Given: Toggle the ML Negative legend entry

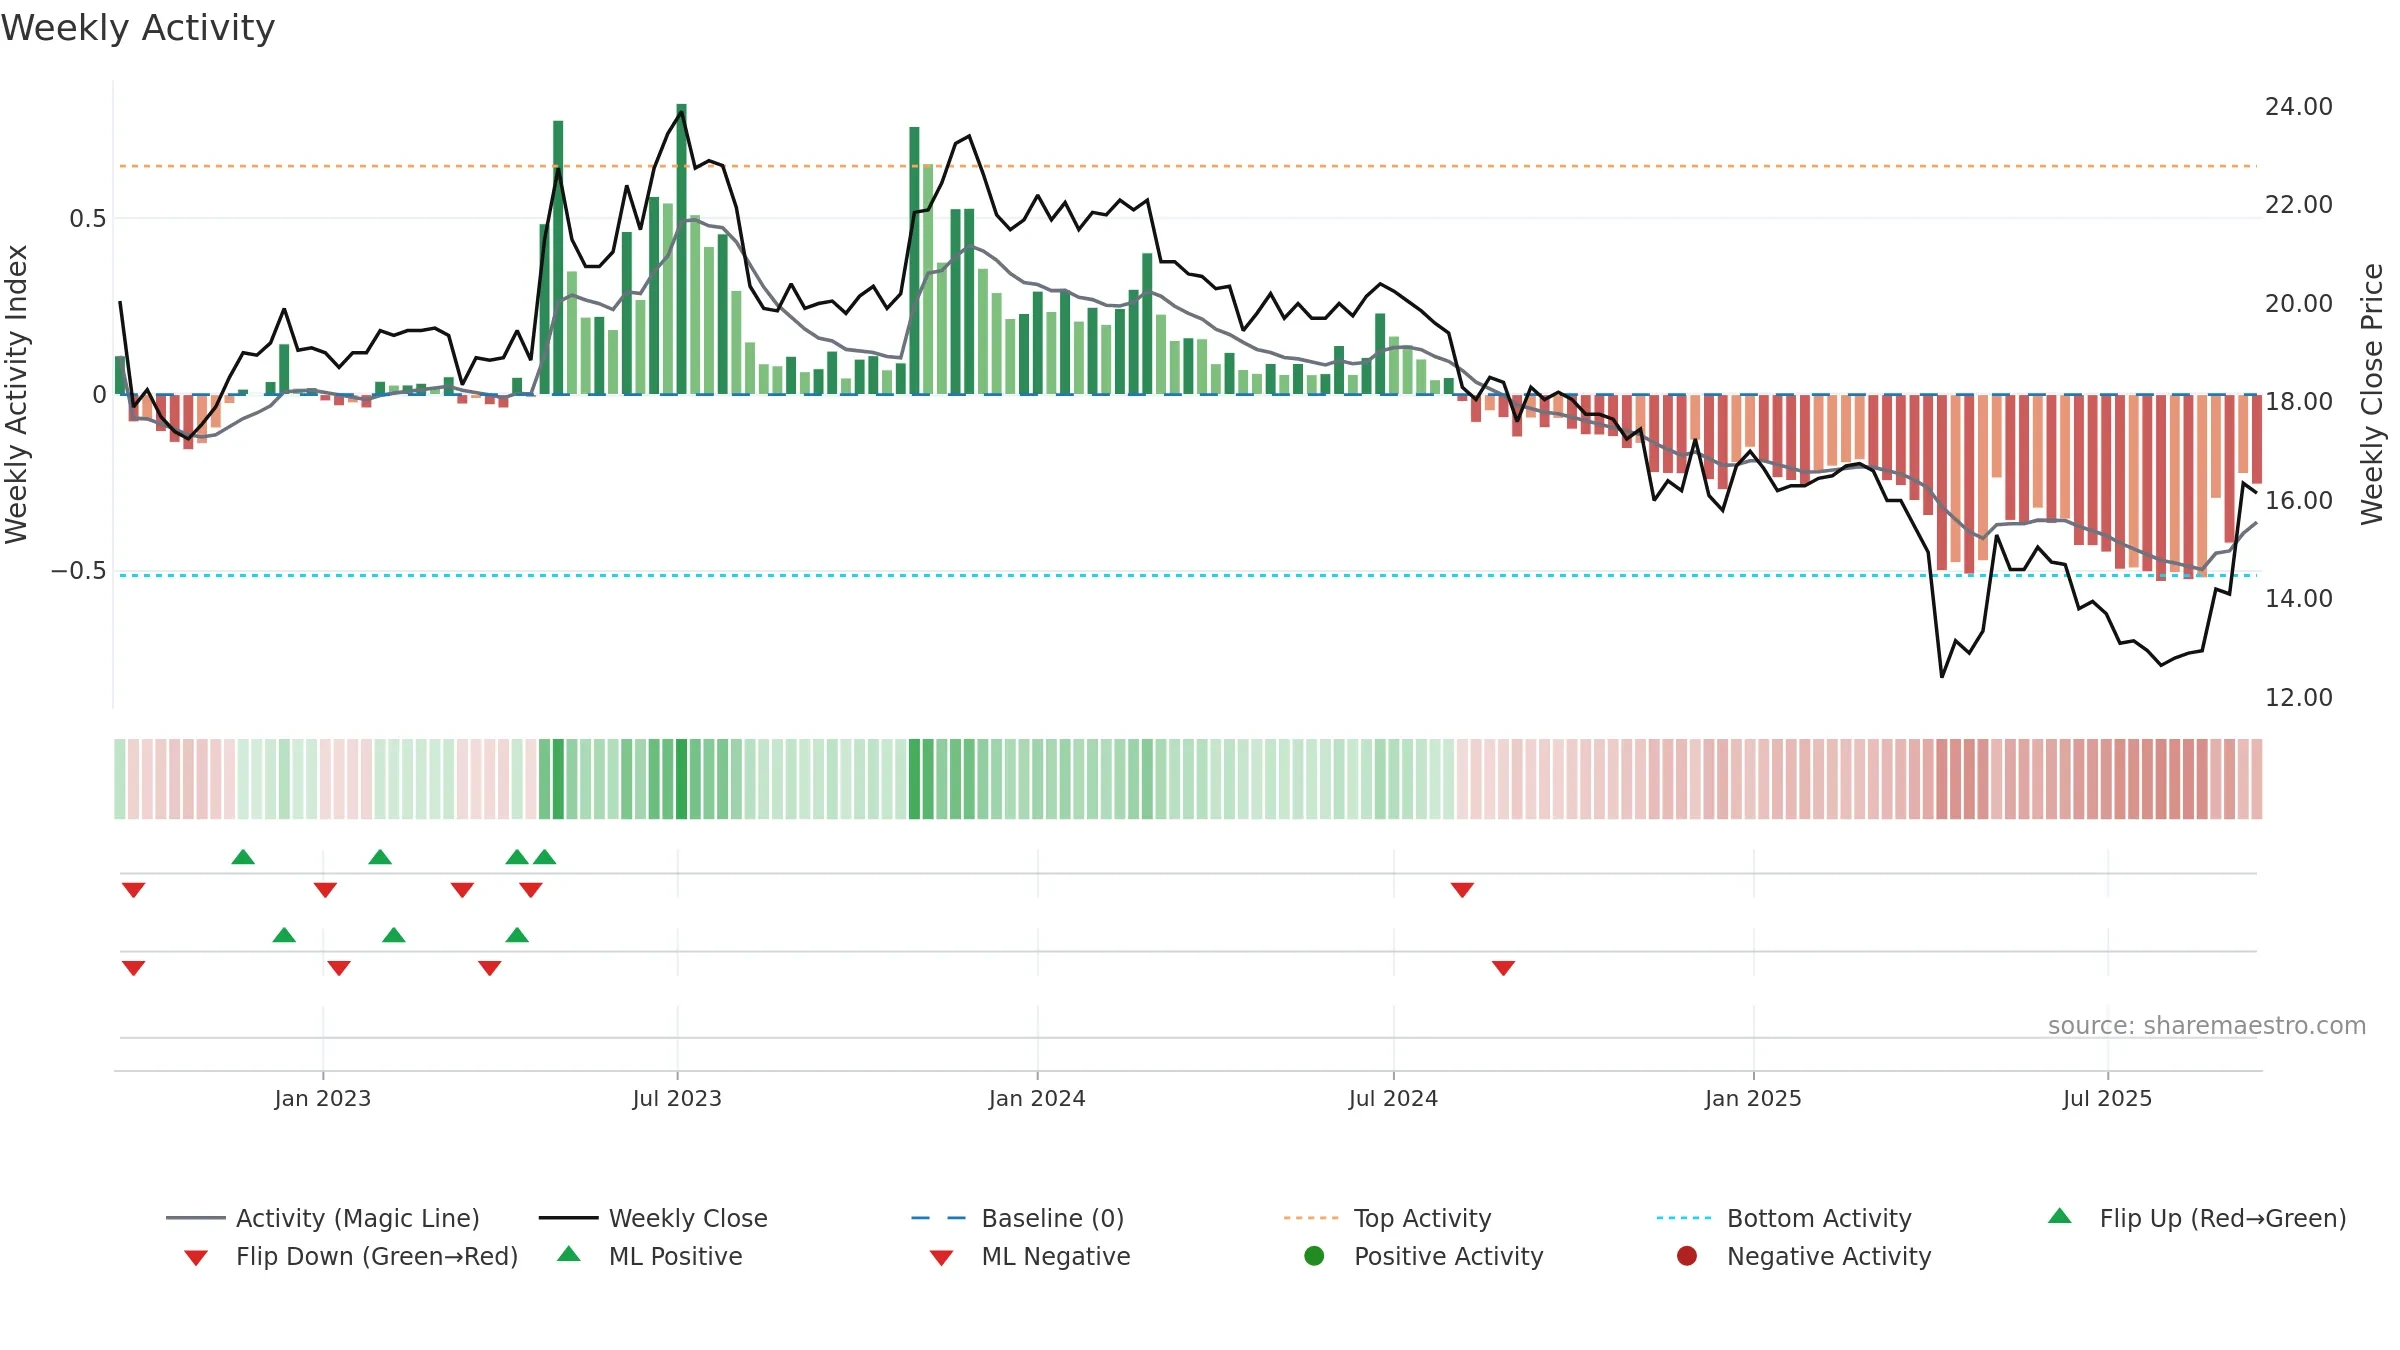Looking at the screenshot, I should pos(1030,1256).
